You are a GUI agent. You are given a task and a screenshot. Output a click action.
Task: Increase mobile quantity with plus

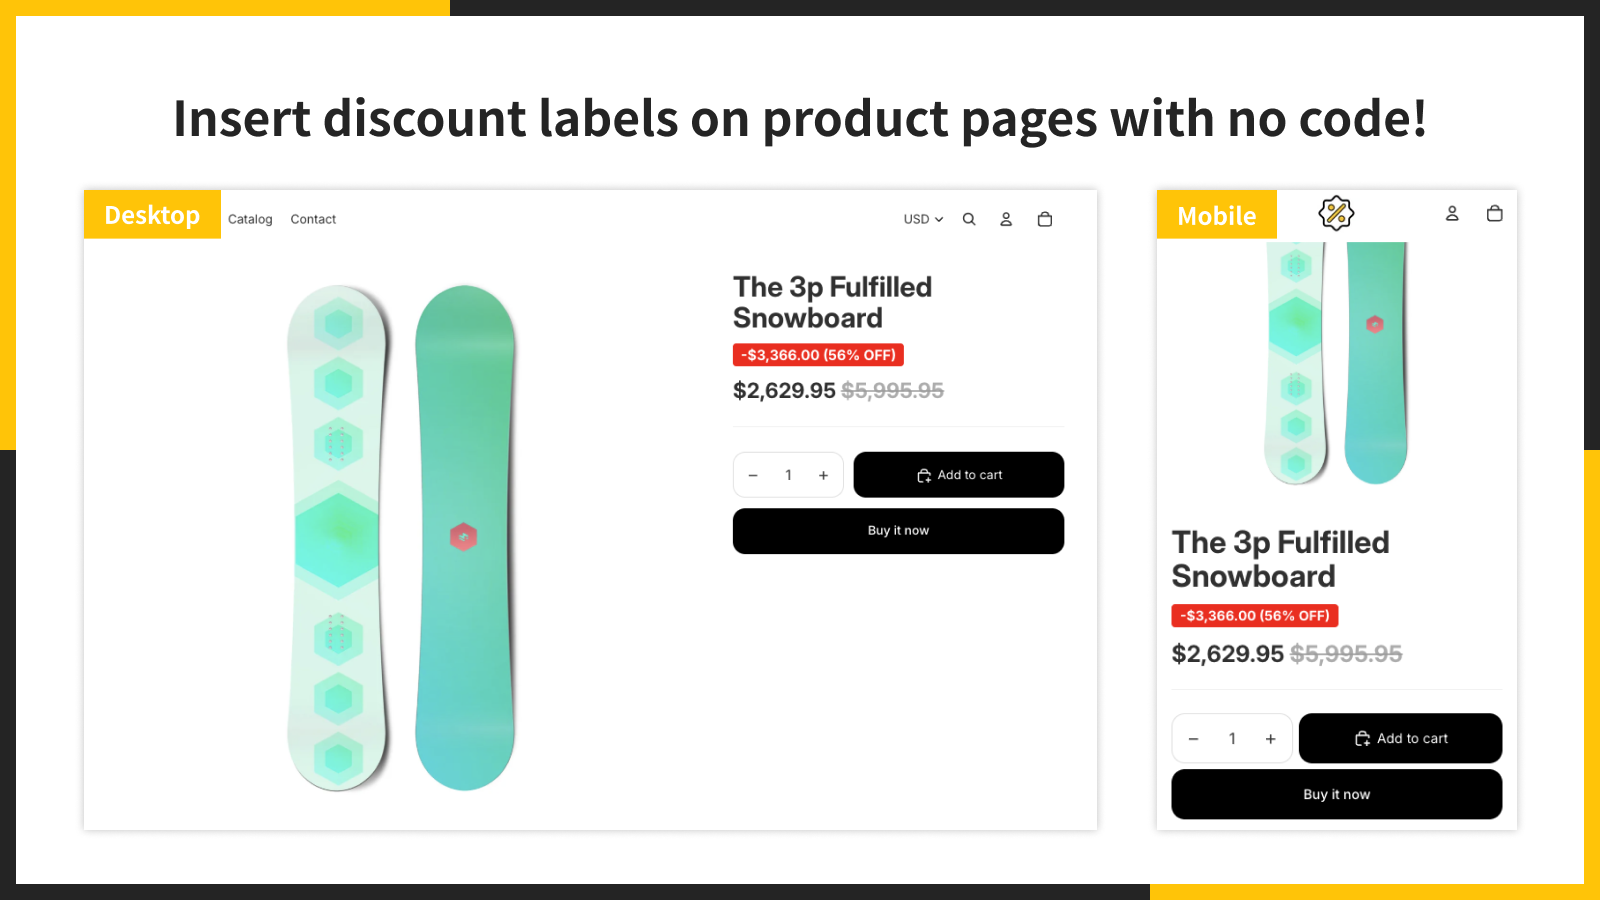click(x=1270, y=739)
